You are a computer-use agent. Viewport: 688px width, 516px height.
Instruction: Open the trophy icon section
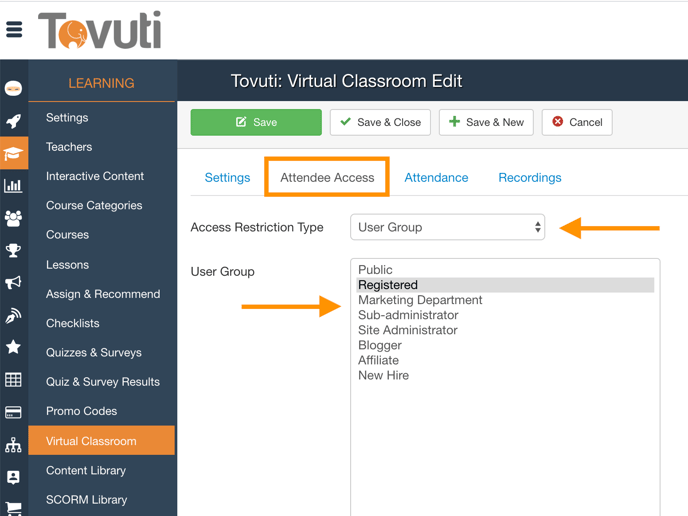tap(14, 250)
